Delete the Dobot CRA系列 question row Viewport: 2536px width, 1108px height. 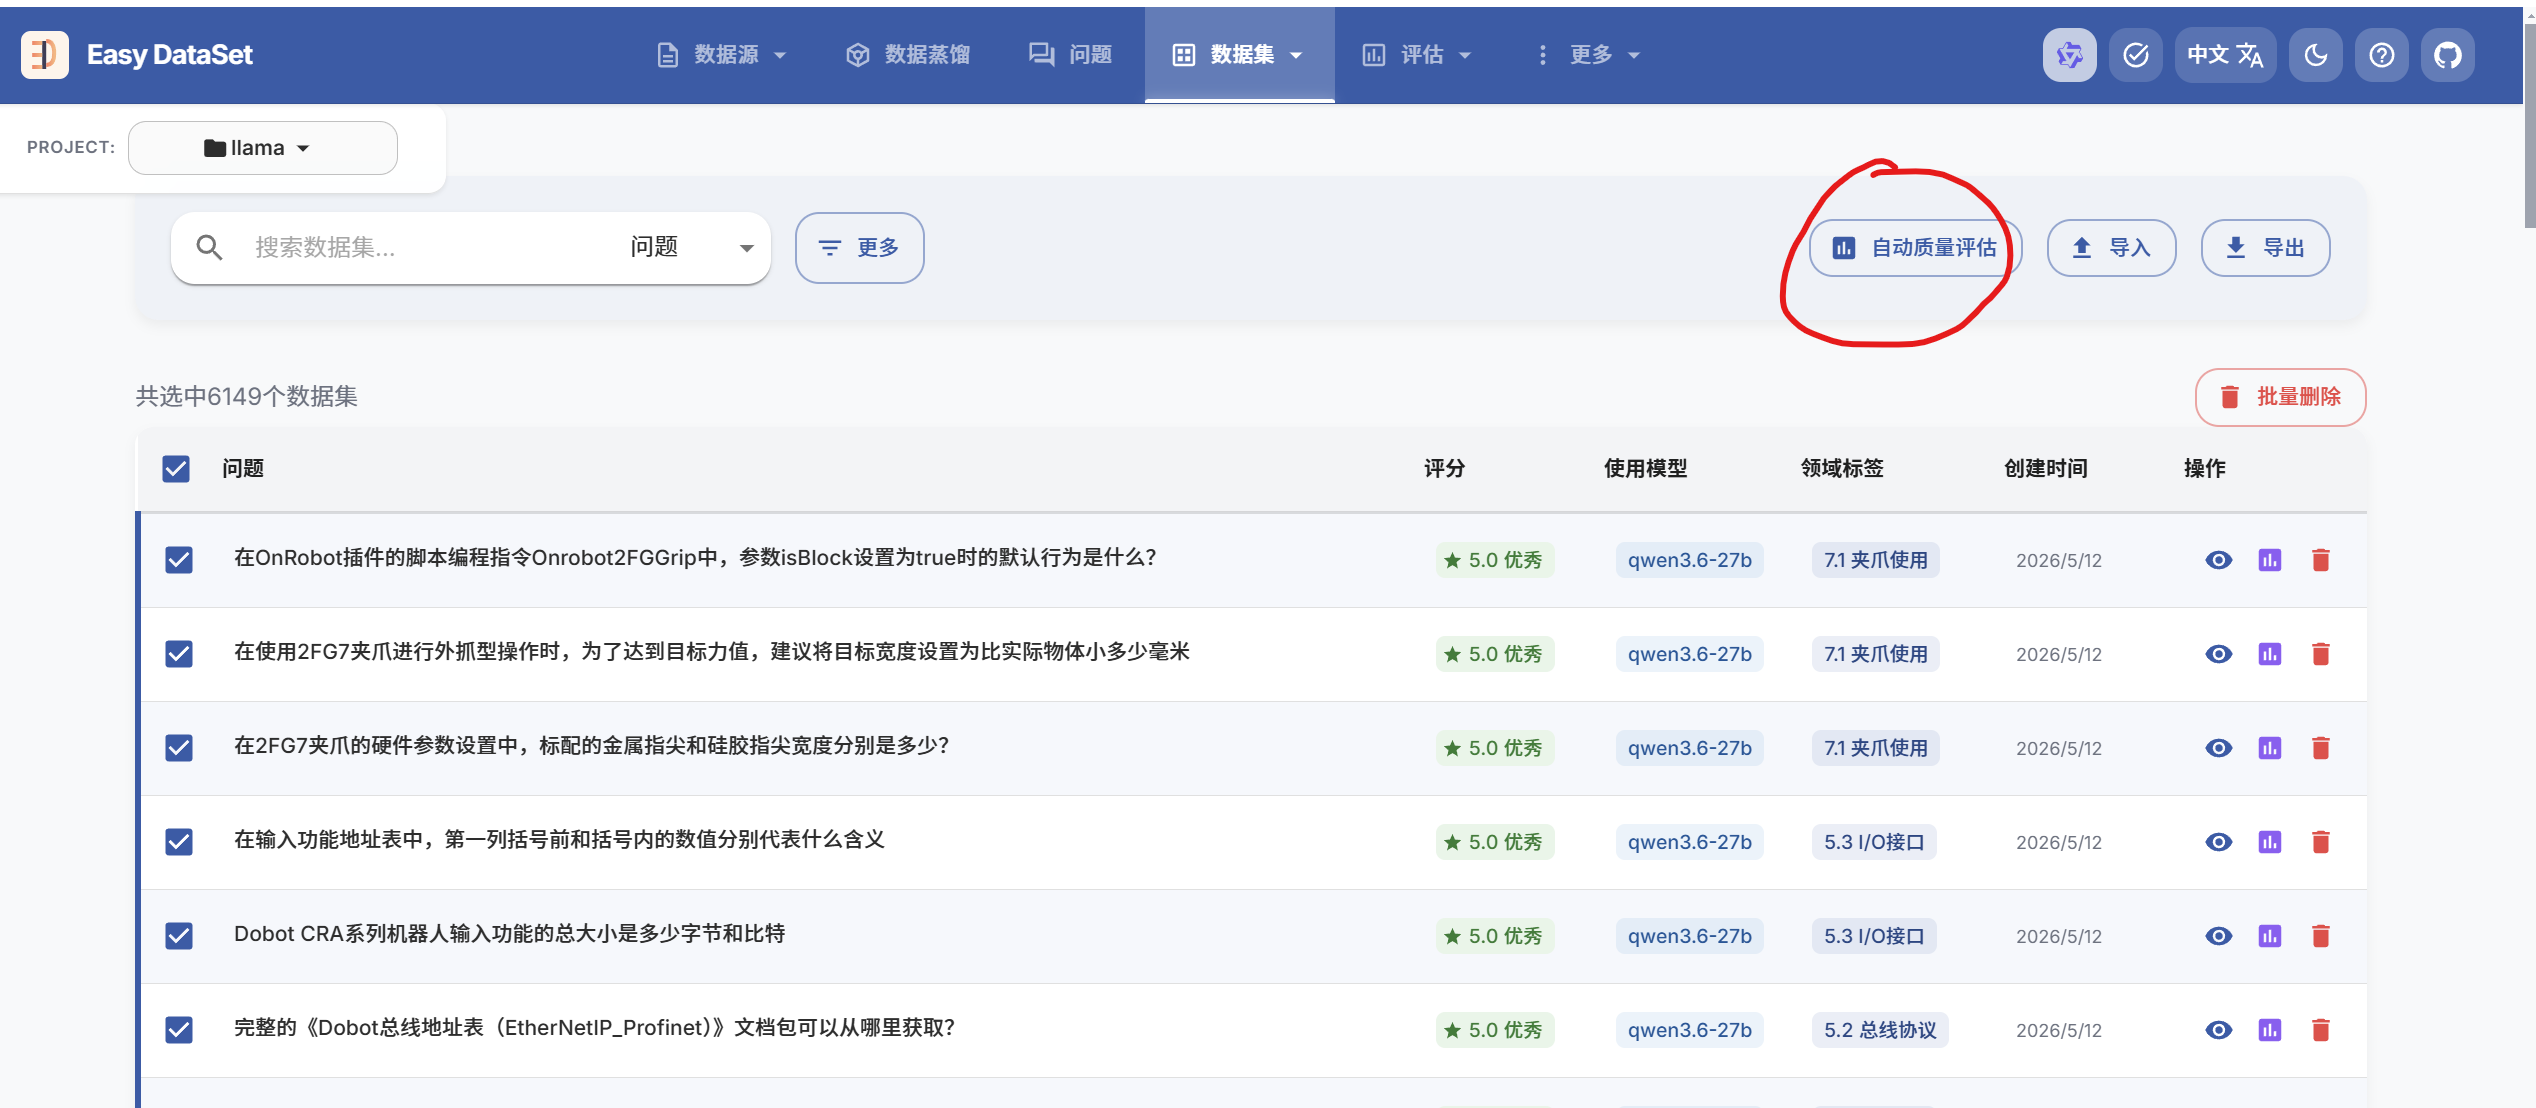coord(2321,936)
